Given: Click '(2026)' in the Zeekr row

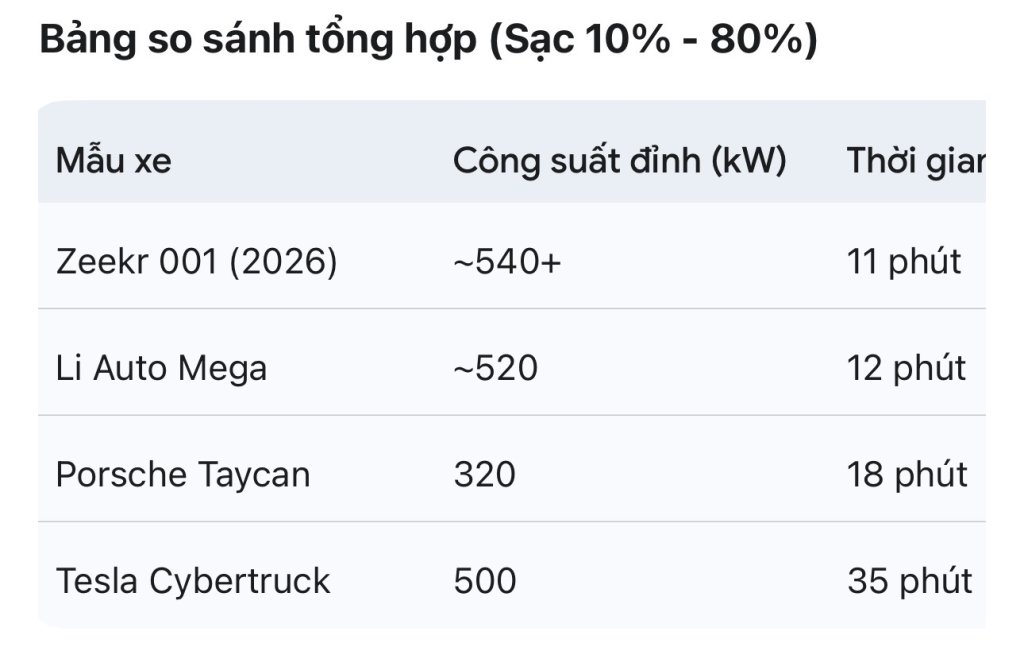Looking at the screenshot, I should [283, 262].
